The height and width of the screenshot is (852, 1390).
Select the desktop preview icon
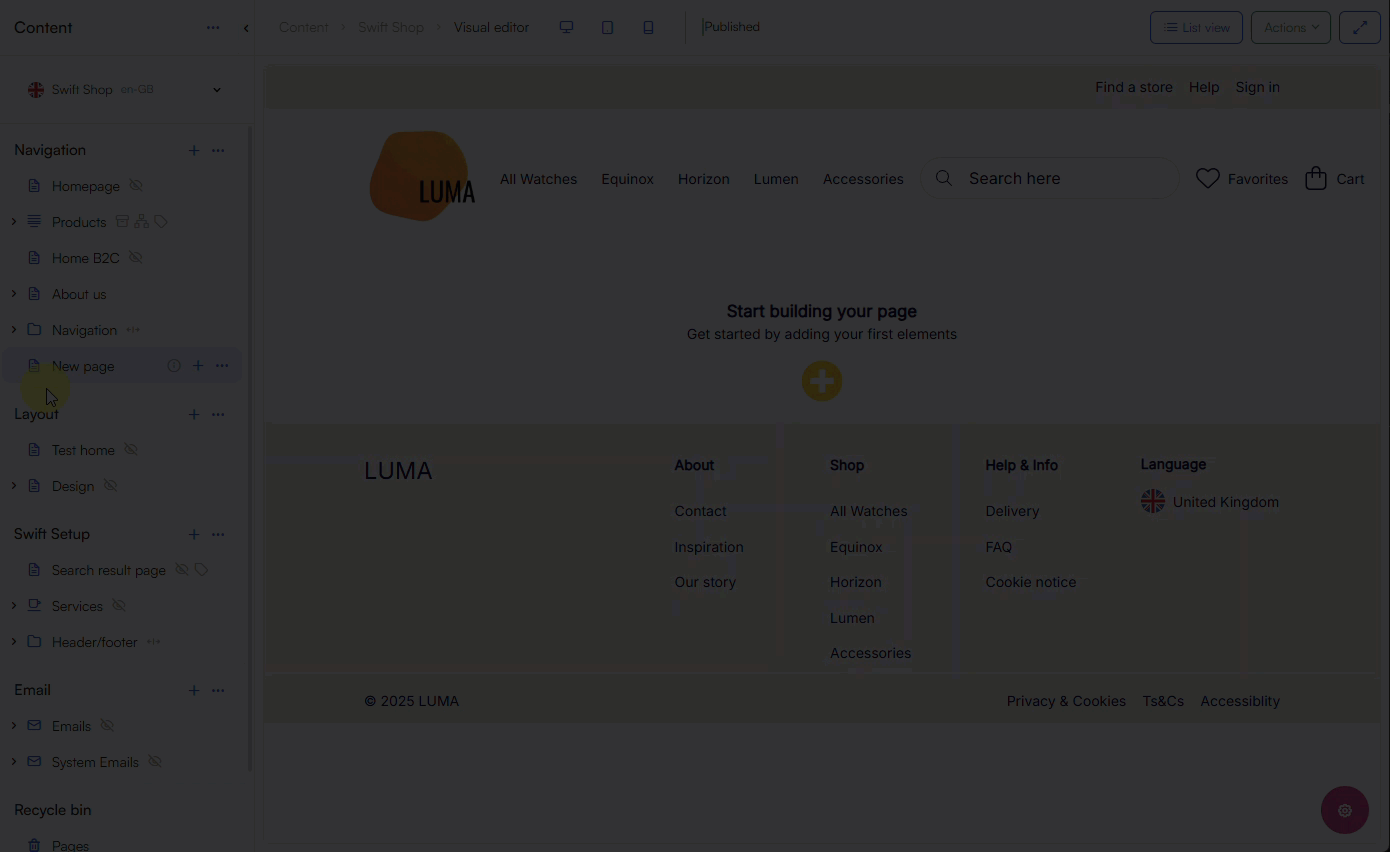(x=566, y=27)
